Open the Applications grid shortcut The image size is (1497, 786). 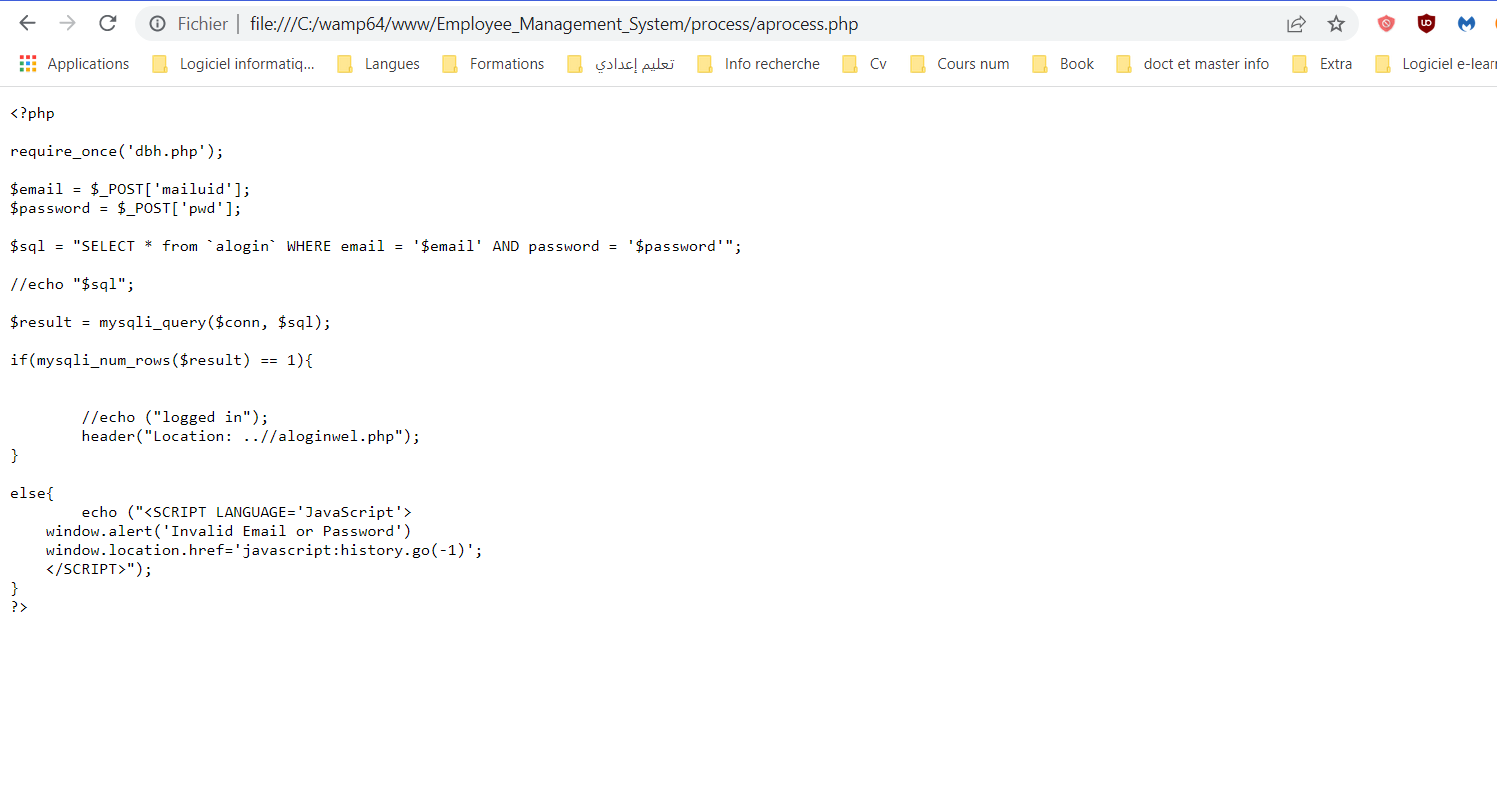[x=74, y=64]
